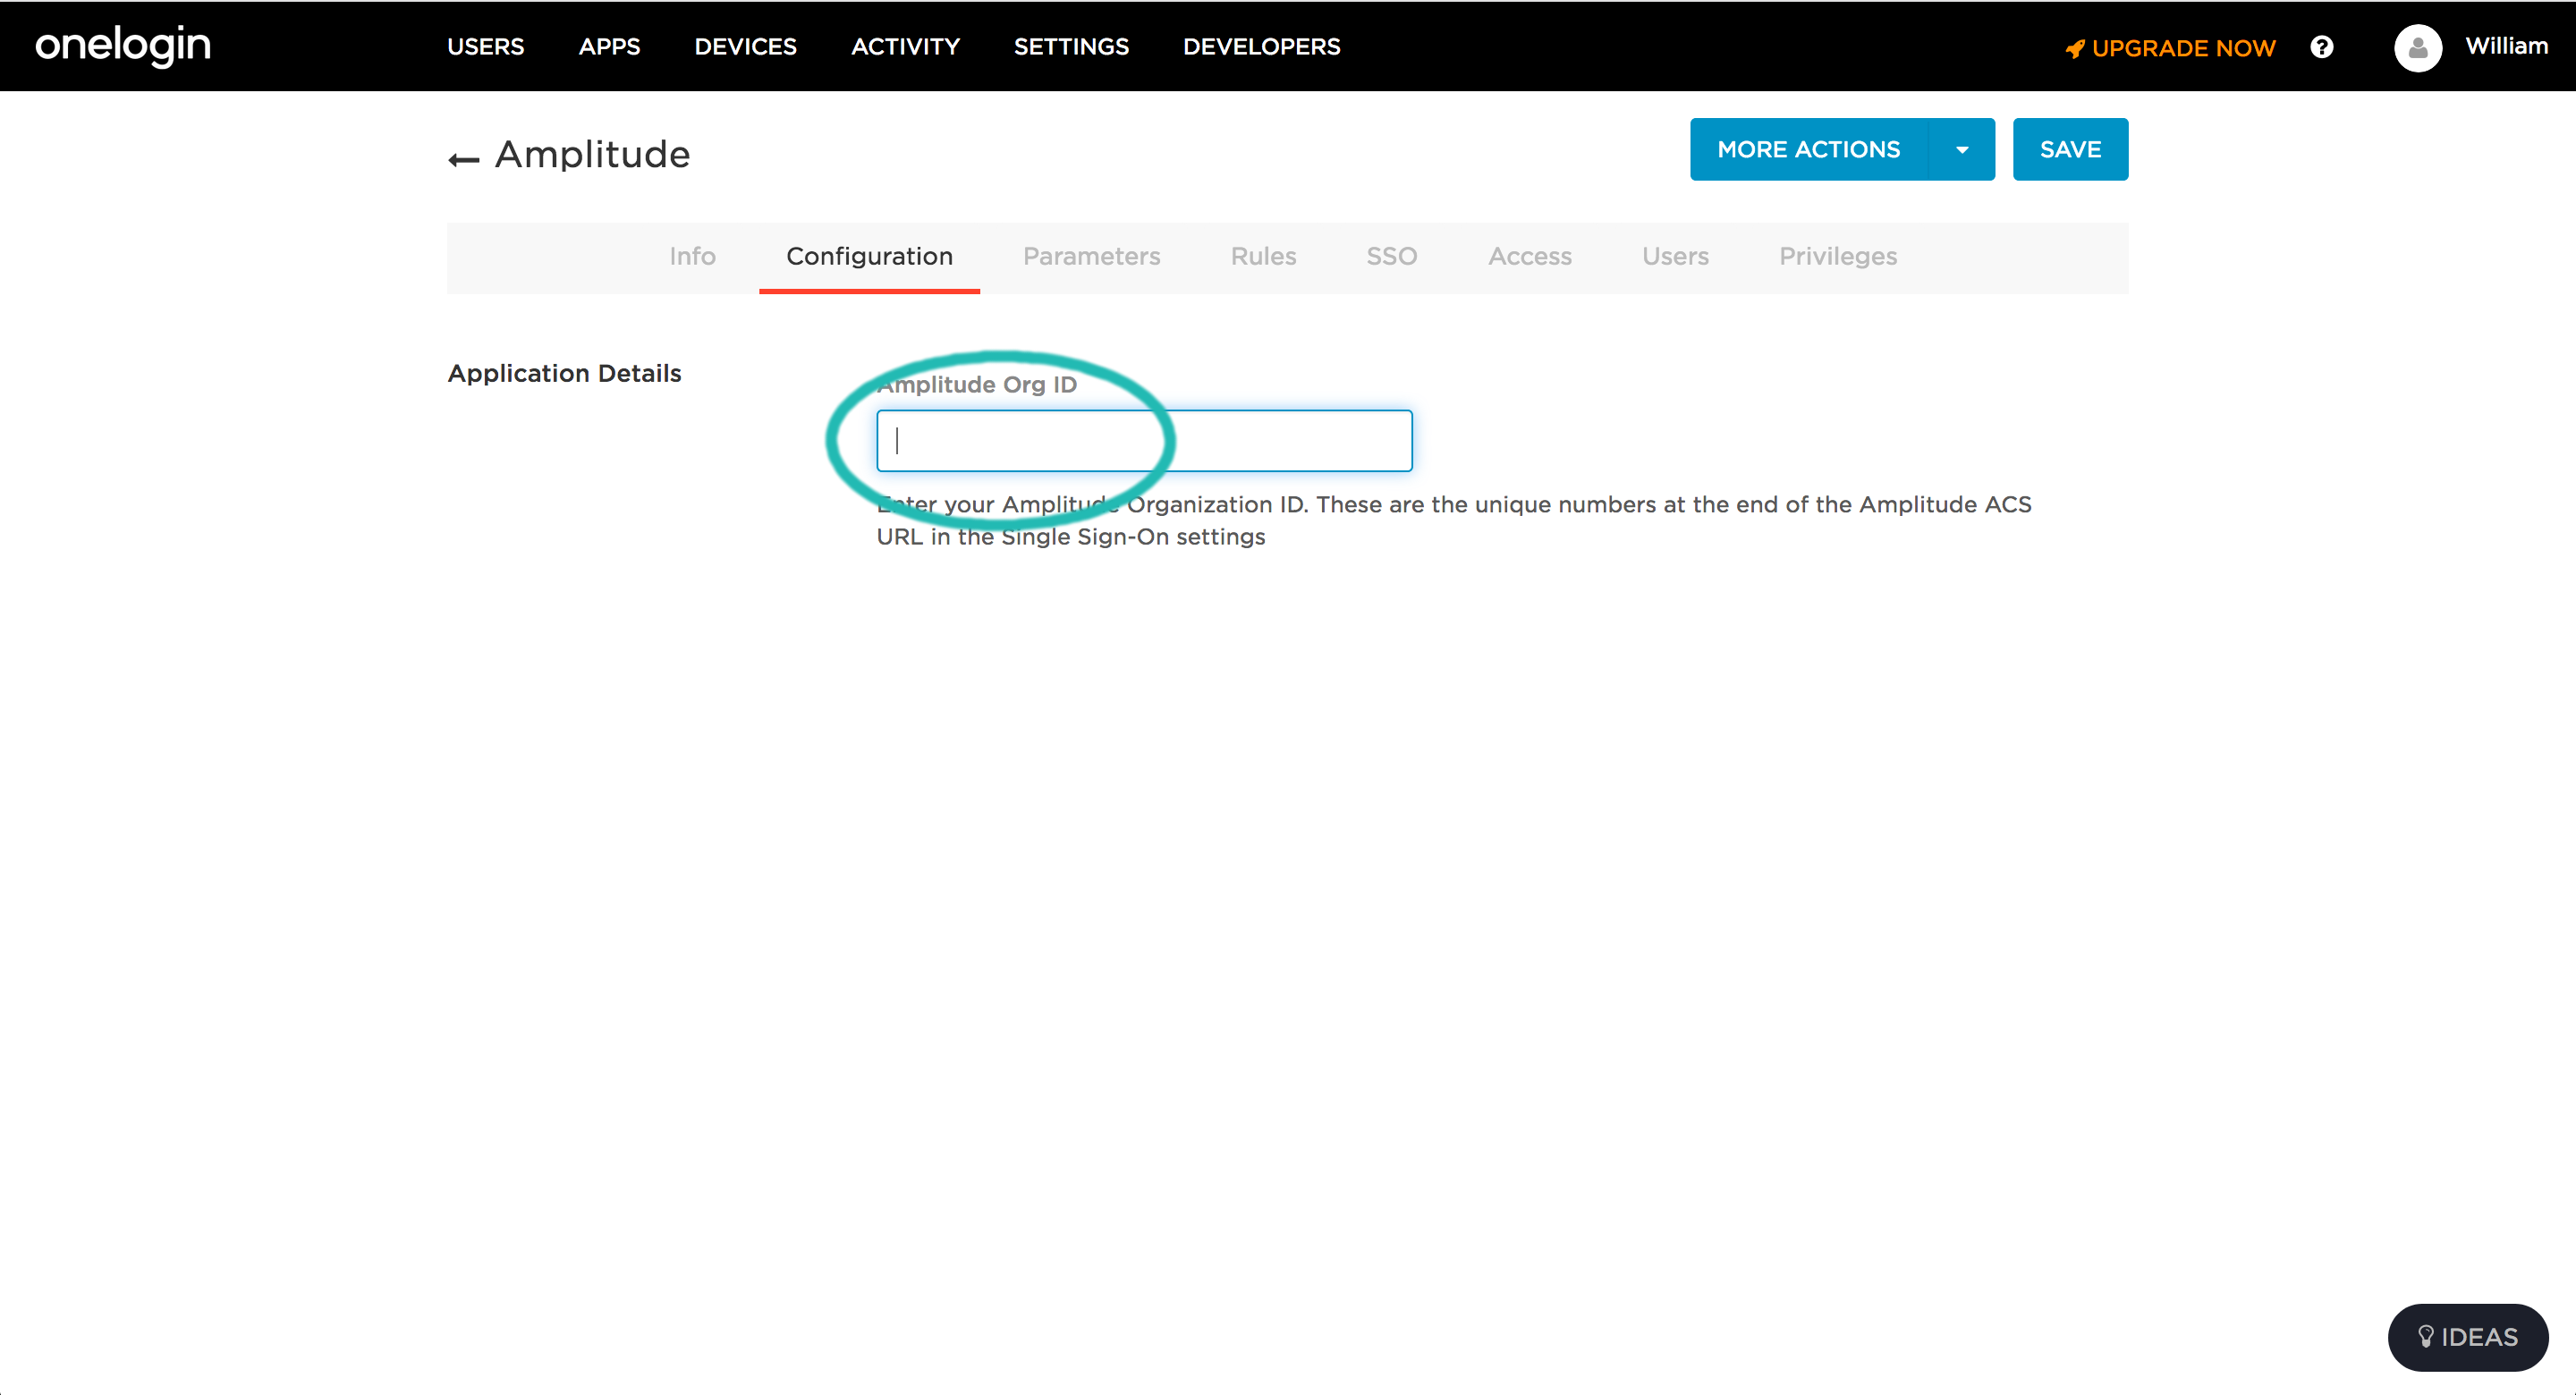Click the OneLogin logo
2576x1395 pixels.
(x=123, y=45)
